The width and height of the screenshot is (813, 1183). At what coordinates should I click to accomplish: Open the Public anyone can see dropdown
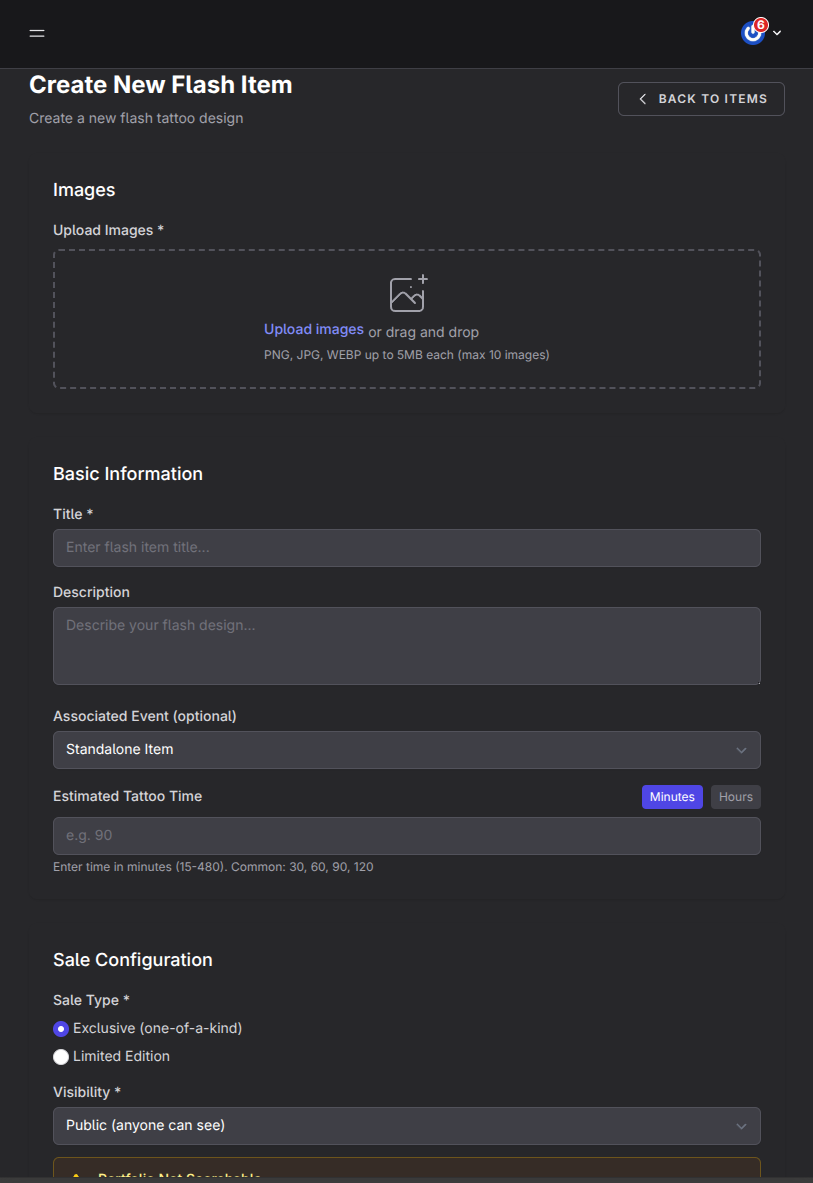tap(406, 1125)
